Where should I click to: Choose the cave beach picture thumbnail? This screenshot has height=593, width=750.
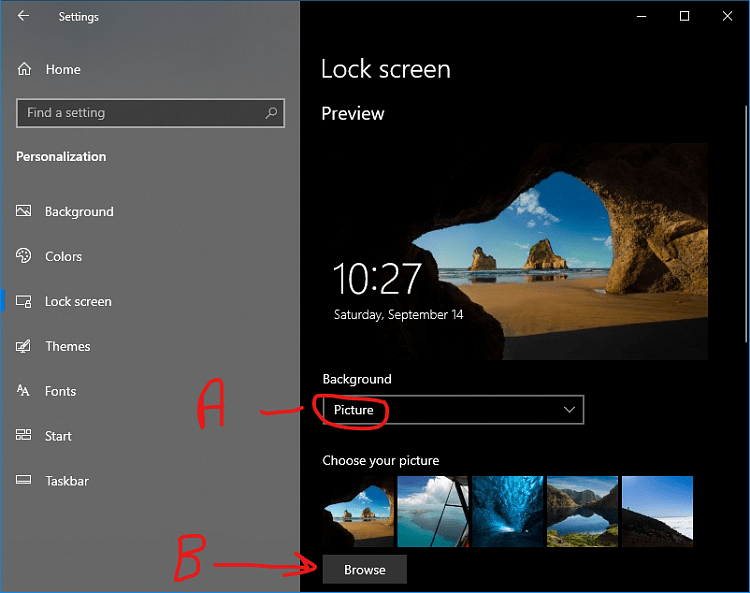tap(359, 511)
